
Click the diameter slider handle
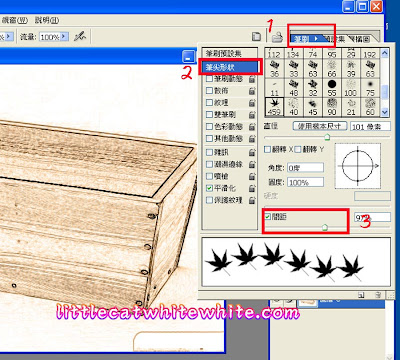click(x=327, y=137)
